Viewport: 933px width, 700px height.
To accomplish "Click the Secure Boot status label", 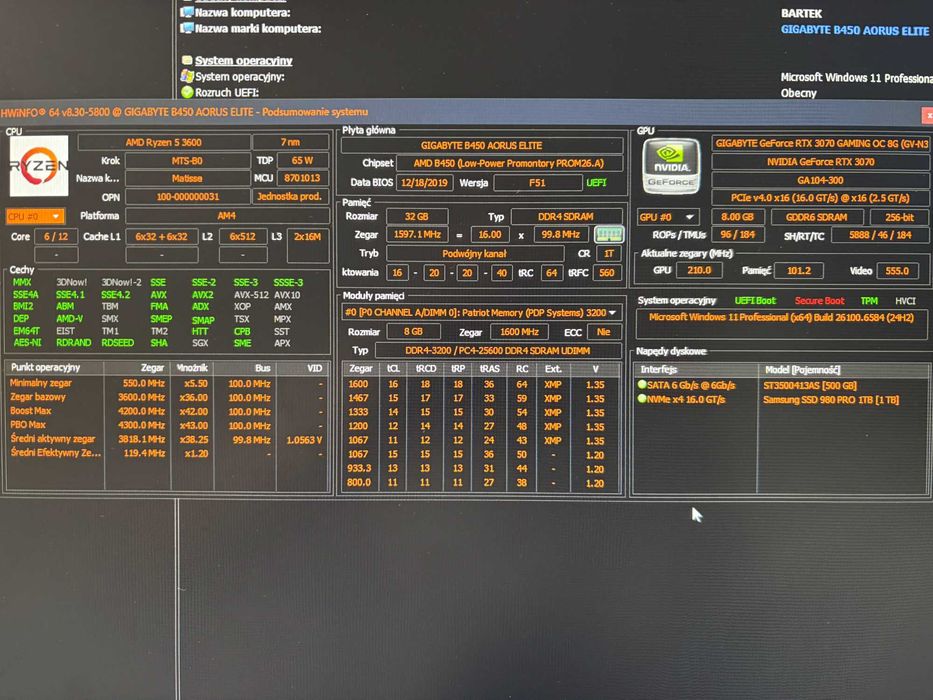I will coord(819,301).
